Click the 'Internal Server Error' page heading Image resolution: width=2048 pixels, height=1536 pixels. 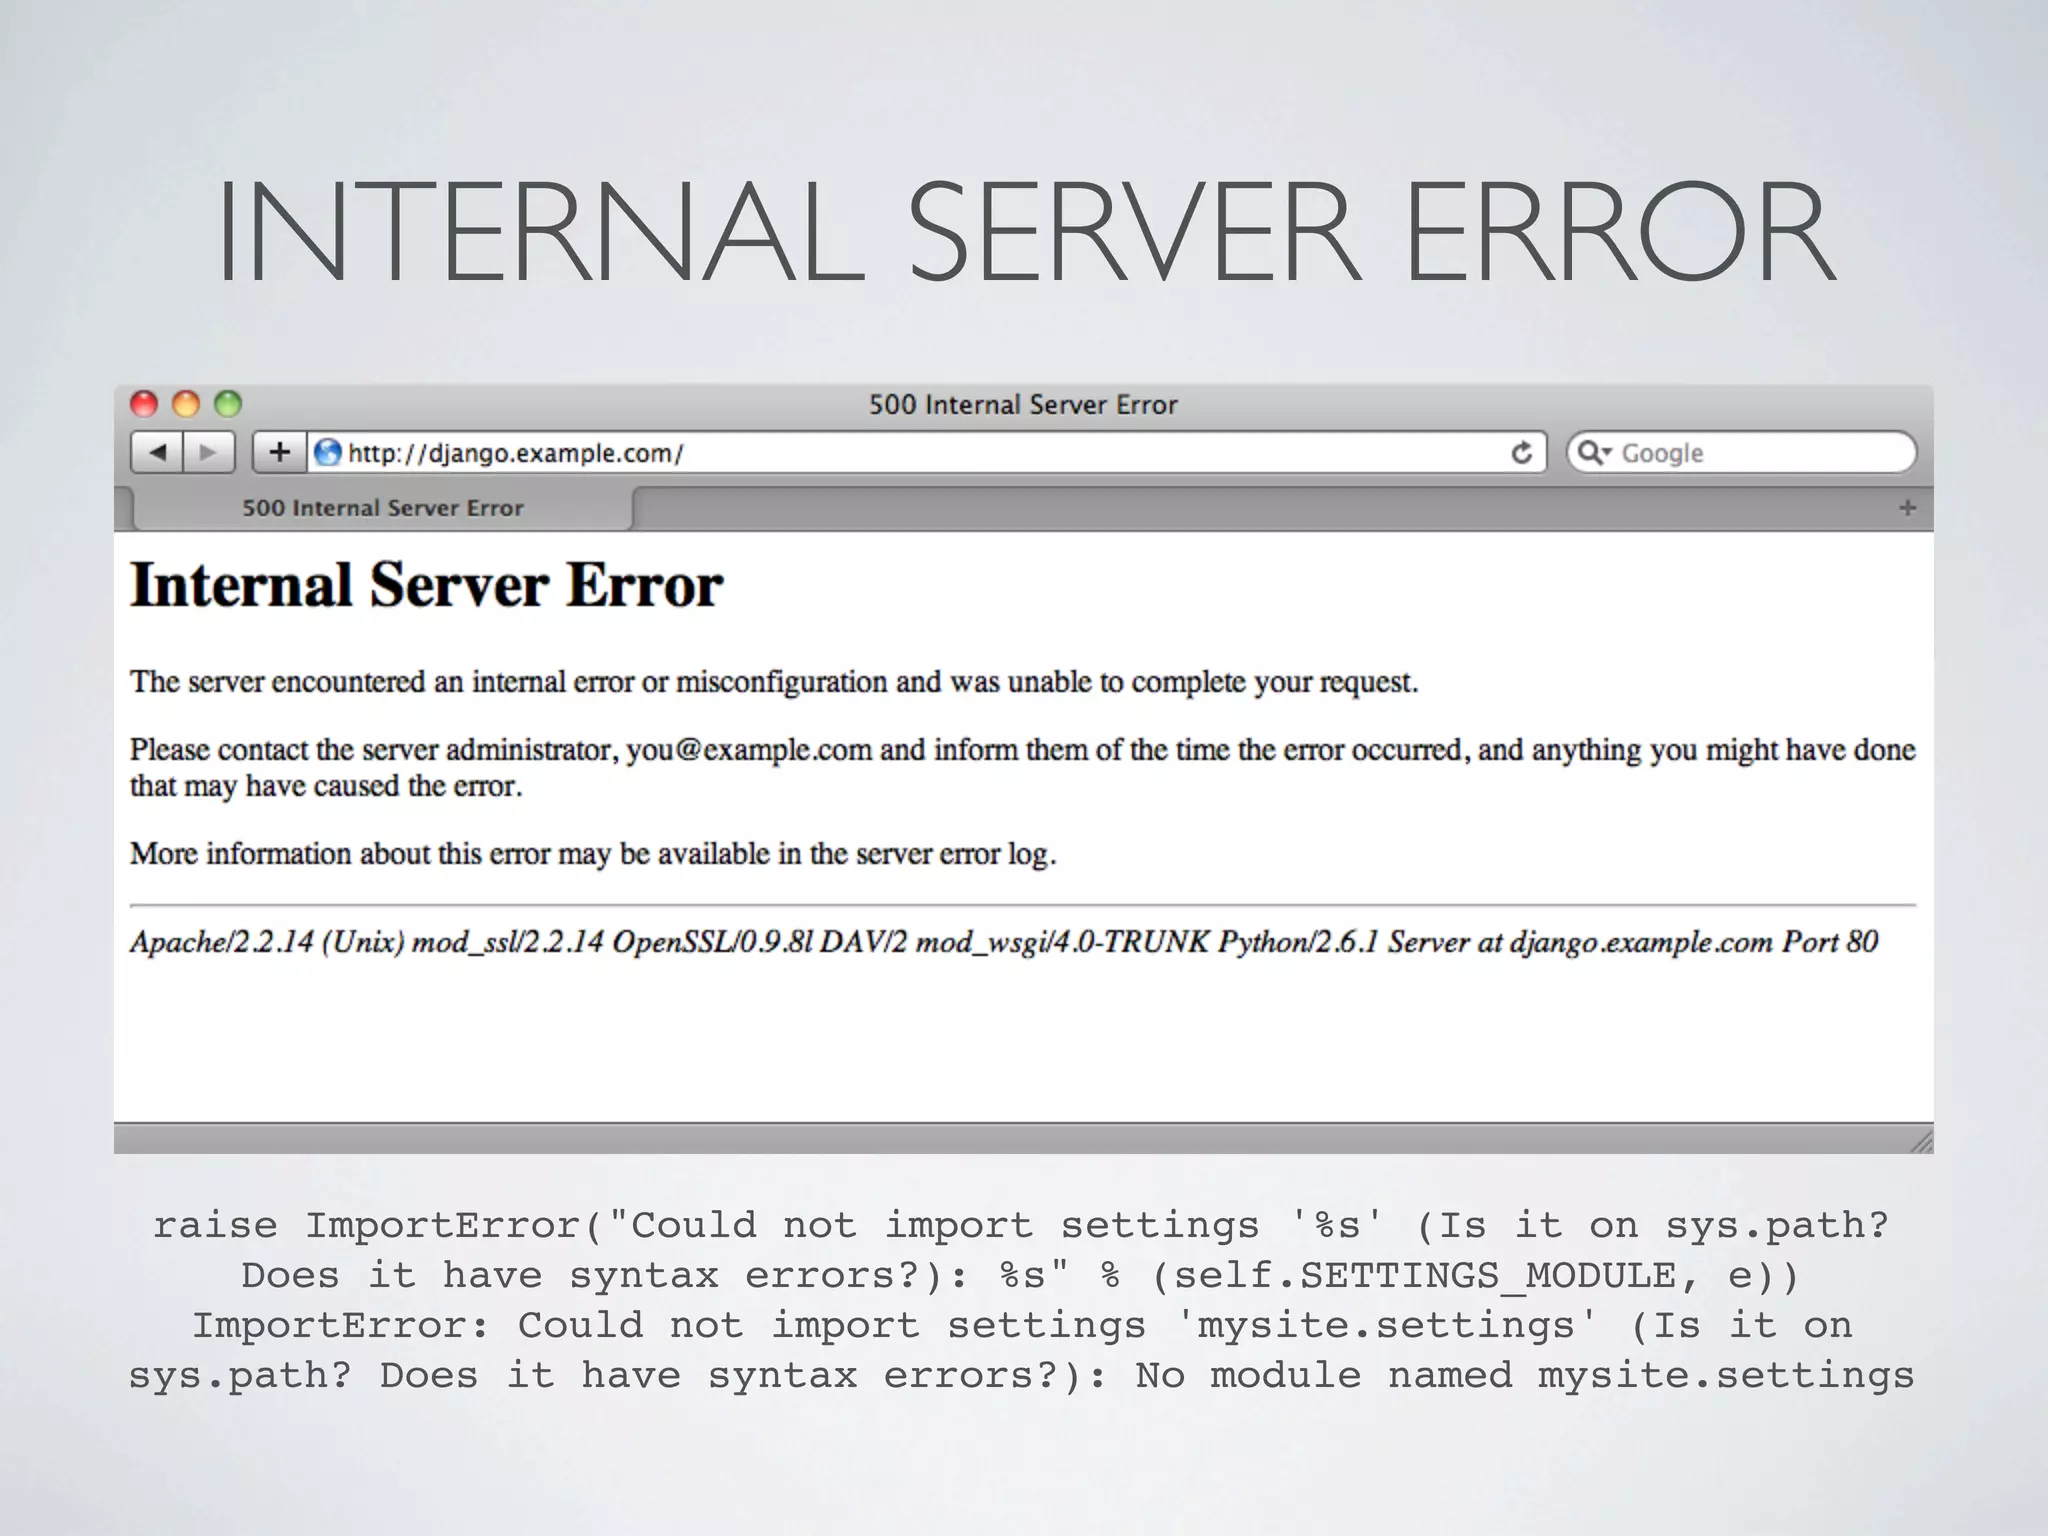(x=427, y=585)
